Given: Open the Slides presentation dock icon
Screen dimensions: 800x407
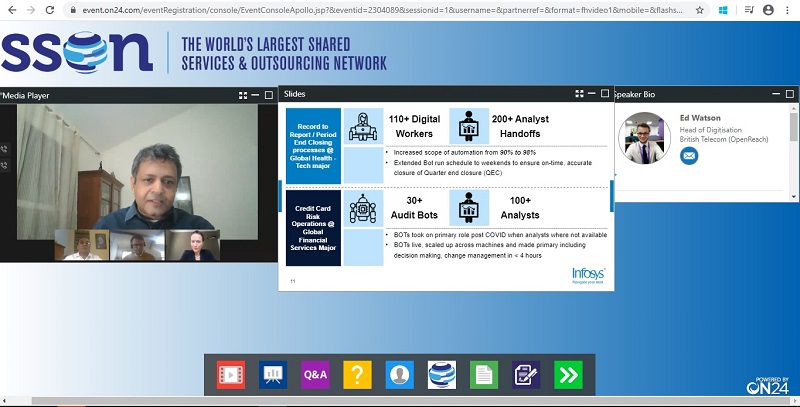Looking at the screenshot, I should coord(273,375).
